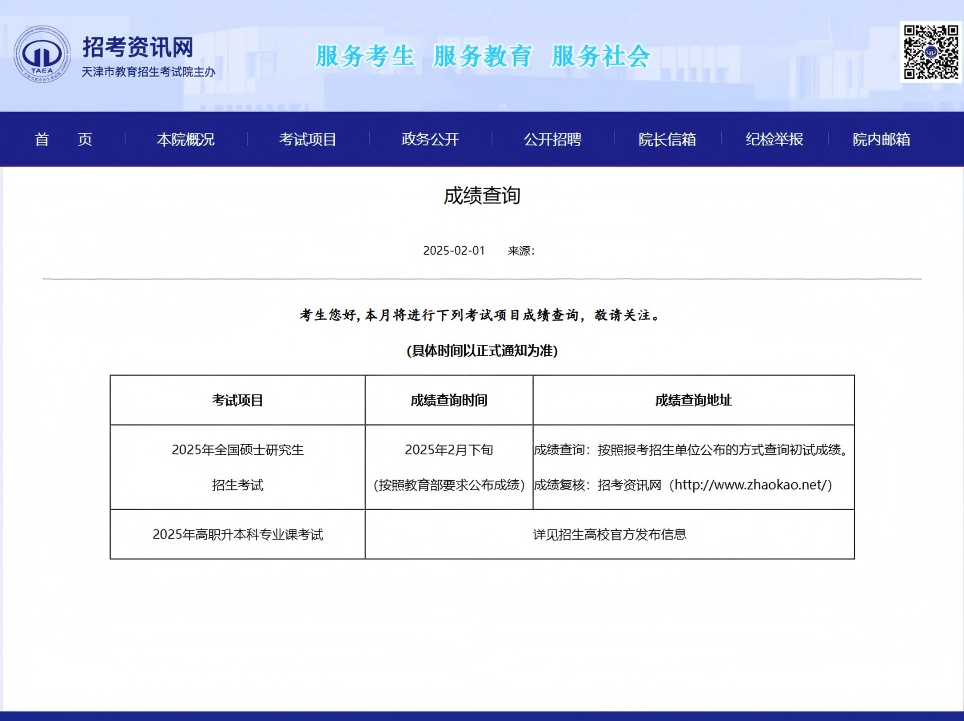Click the slogan 服务考生 服务教育 服务社会
This screenshot has height=721, width=964.
point(482,55)
